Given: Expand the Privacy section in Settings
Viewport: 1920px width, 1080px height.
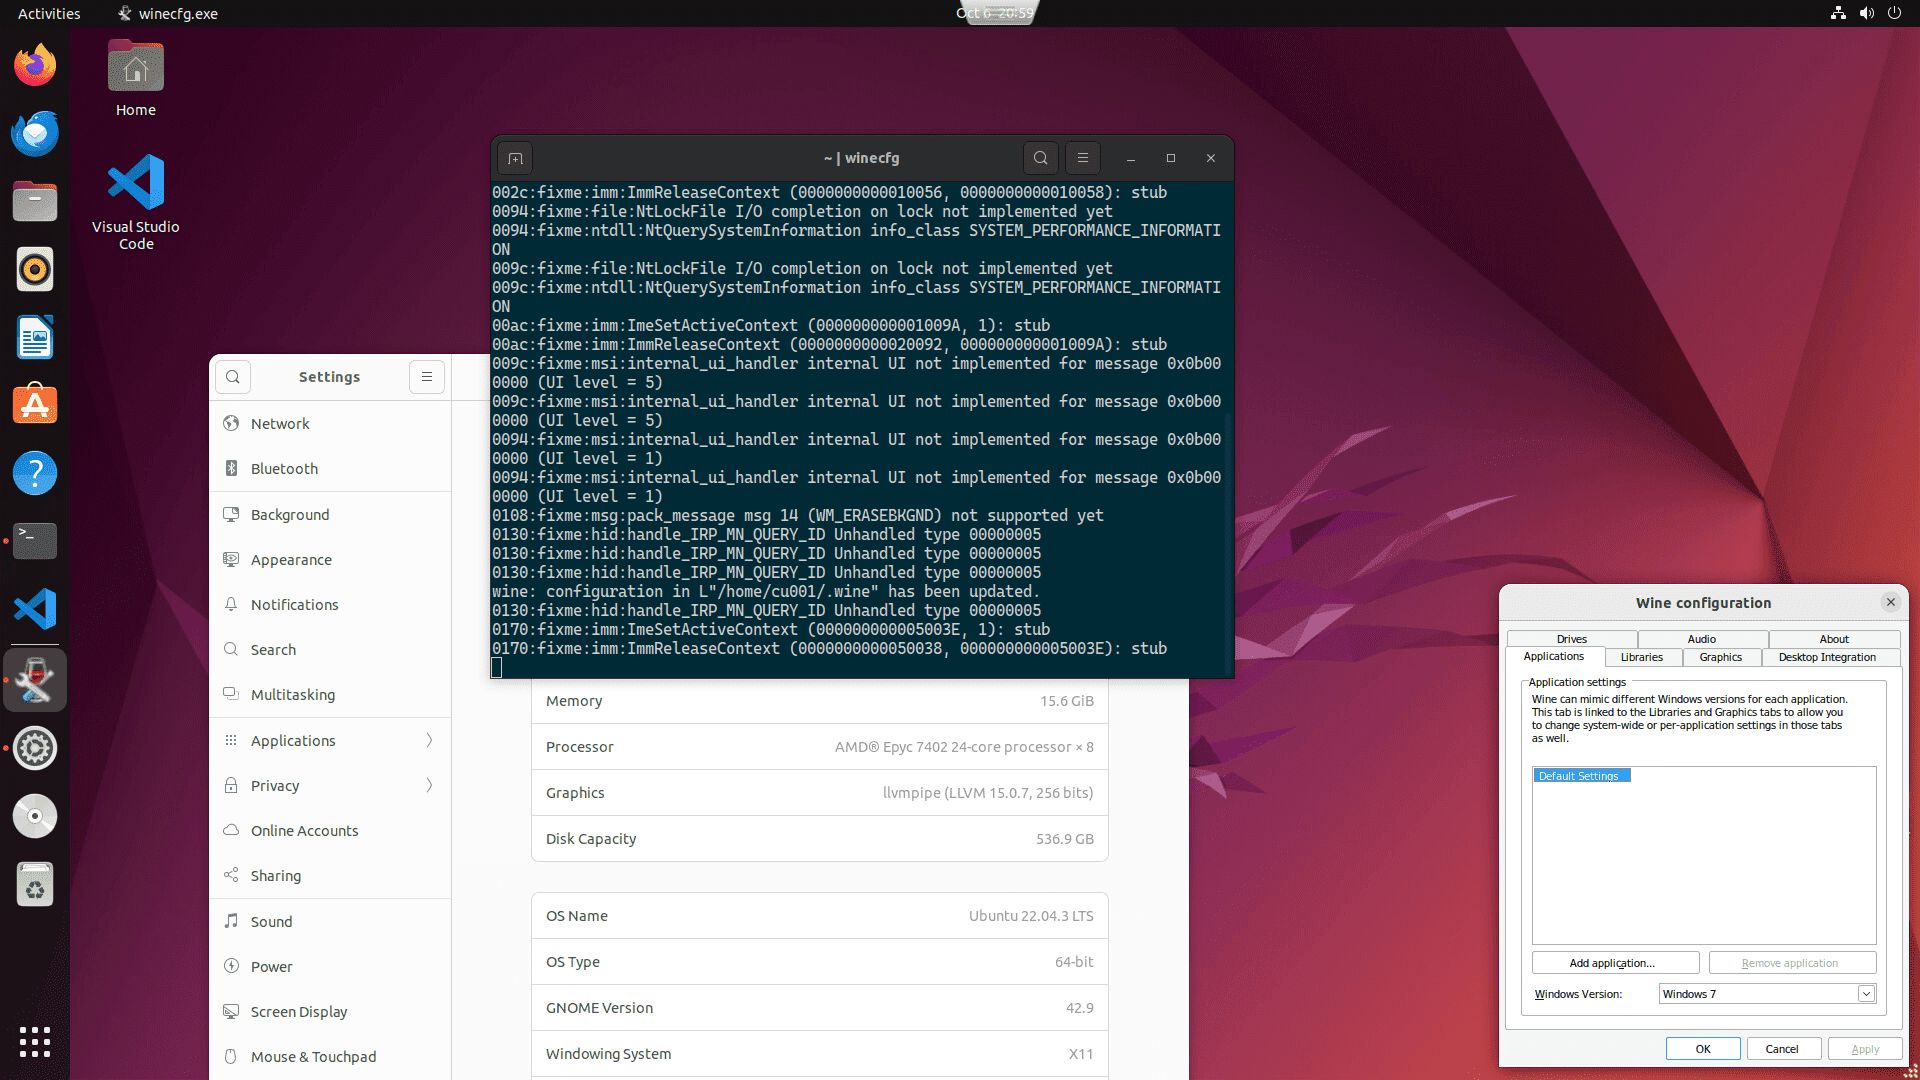Looking at the screenshot, I should click(330, 786).
